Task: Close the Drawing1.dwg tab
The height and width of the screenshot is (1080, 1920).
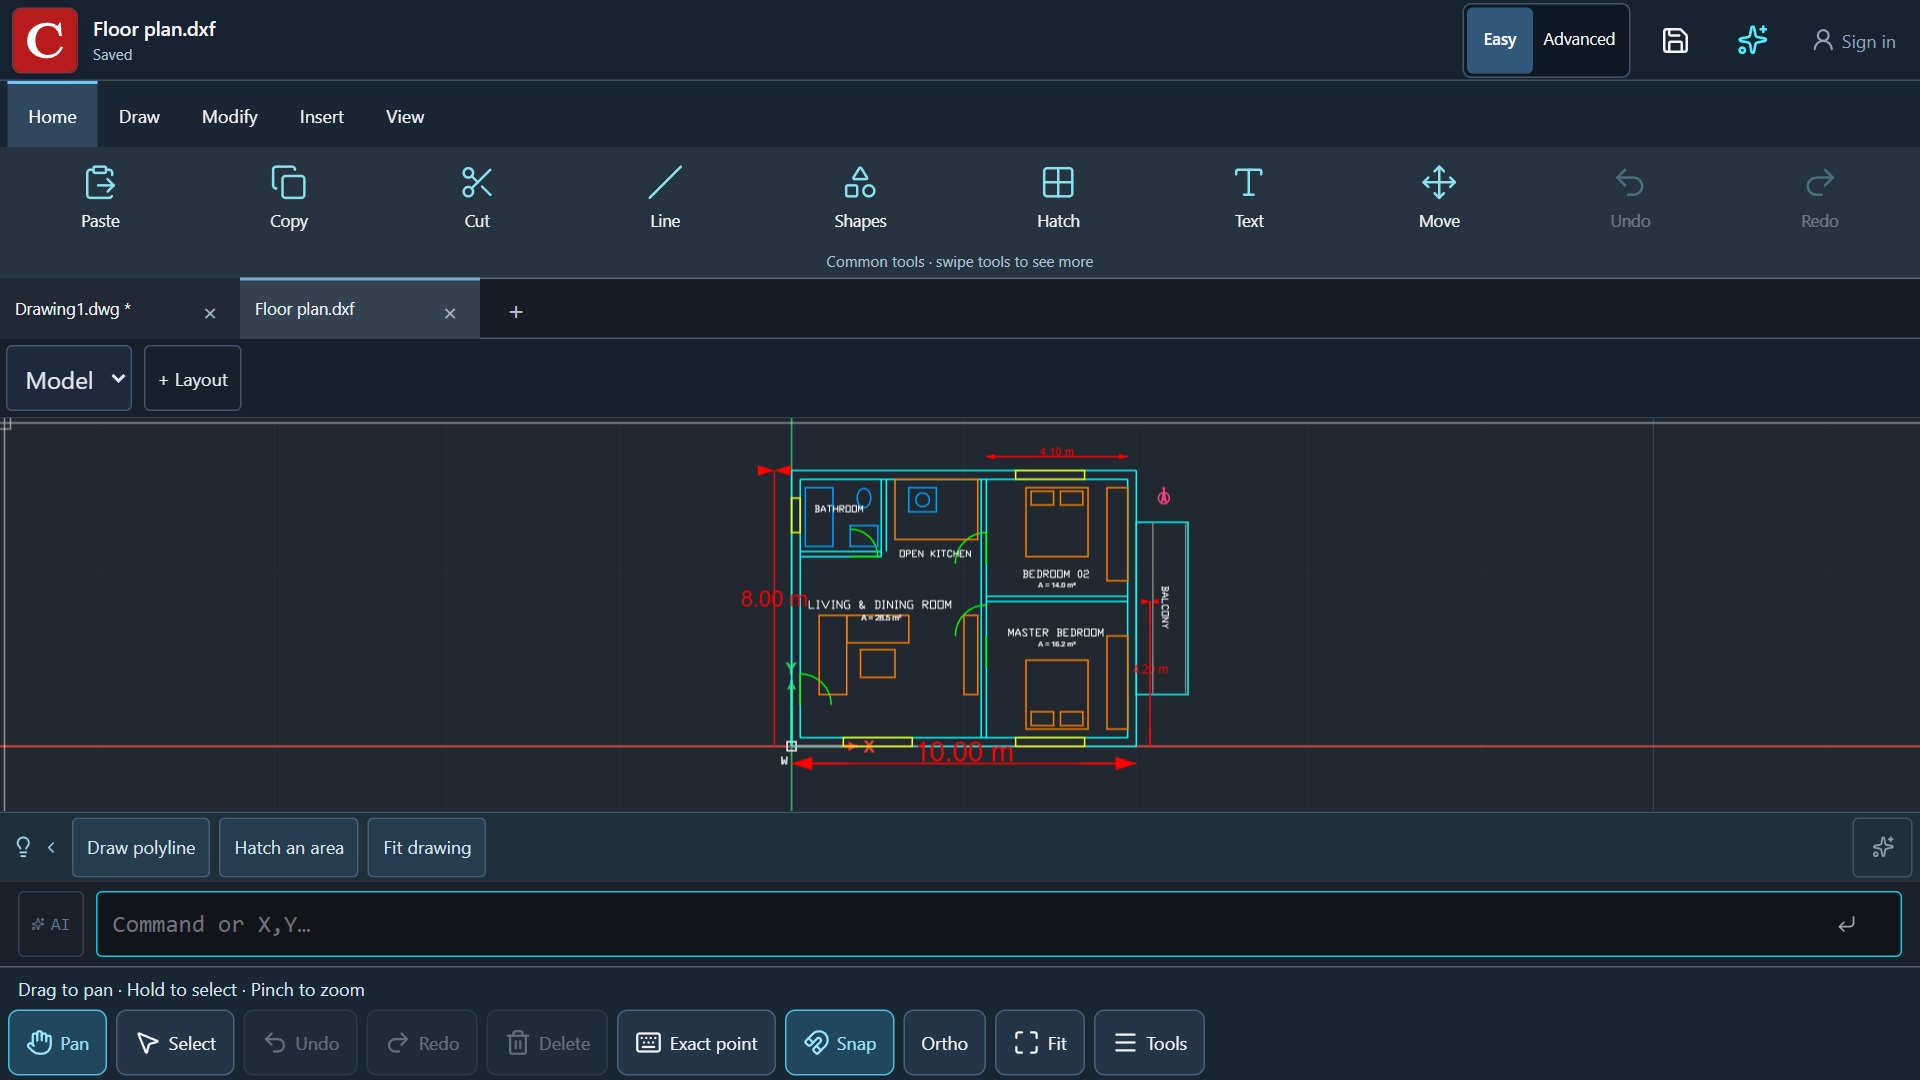Action: [210, 313]
